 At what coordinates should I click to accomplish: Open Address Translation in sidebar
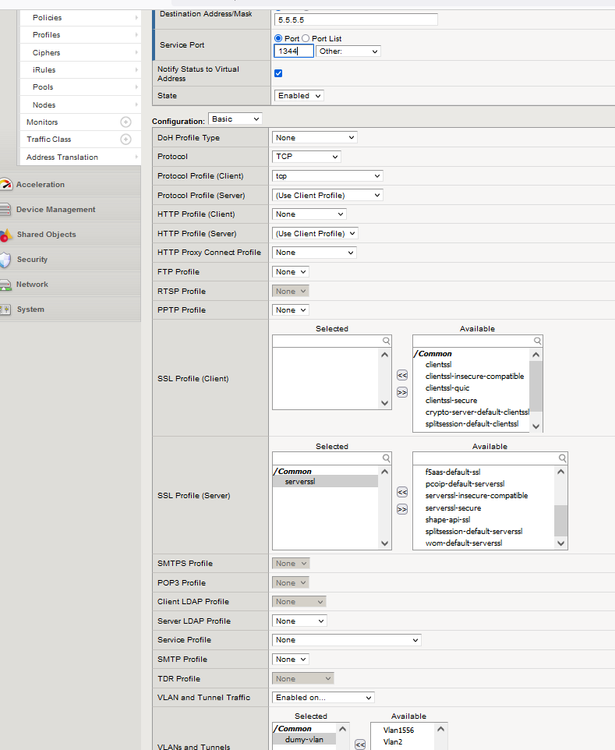(62, 157)
